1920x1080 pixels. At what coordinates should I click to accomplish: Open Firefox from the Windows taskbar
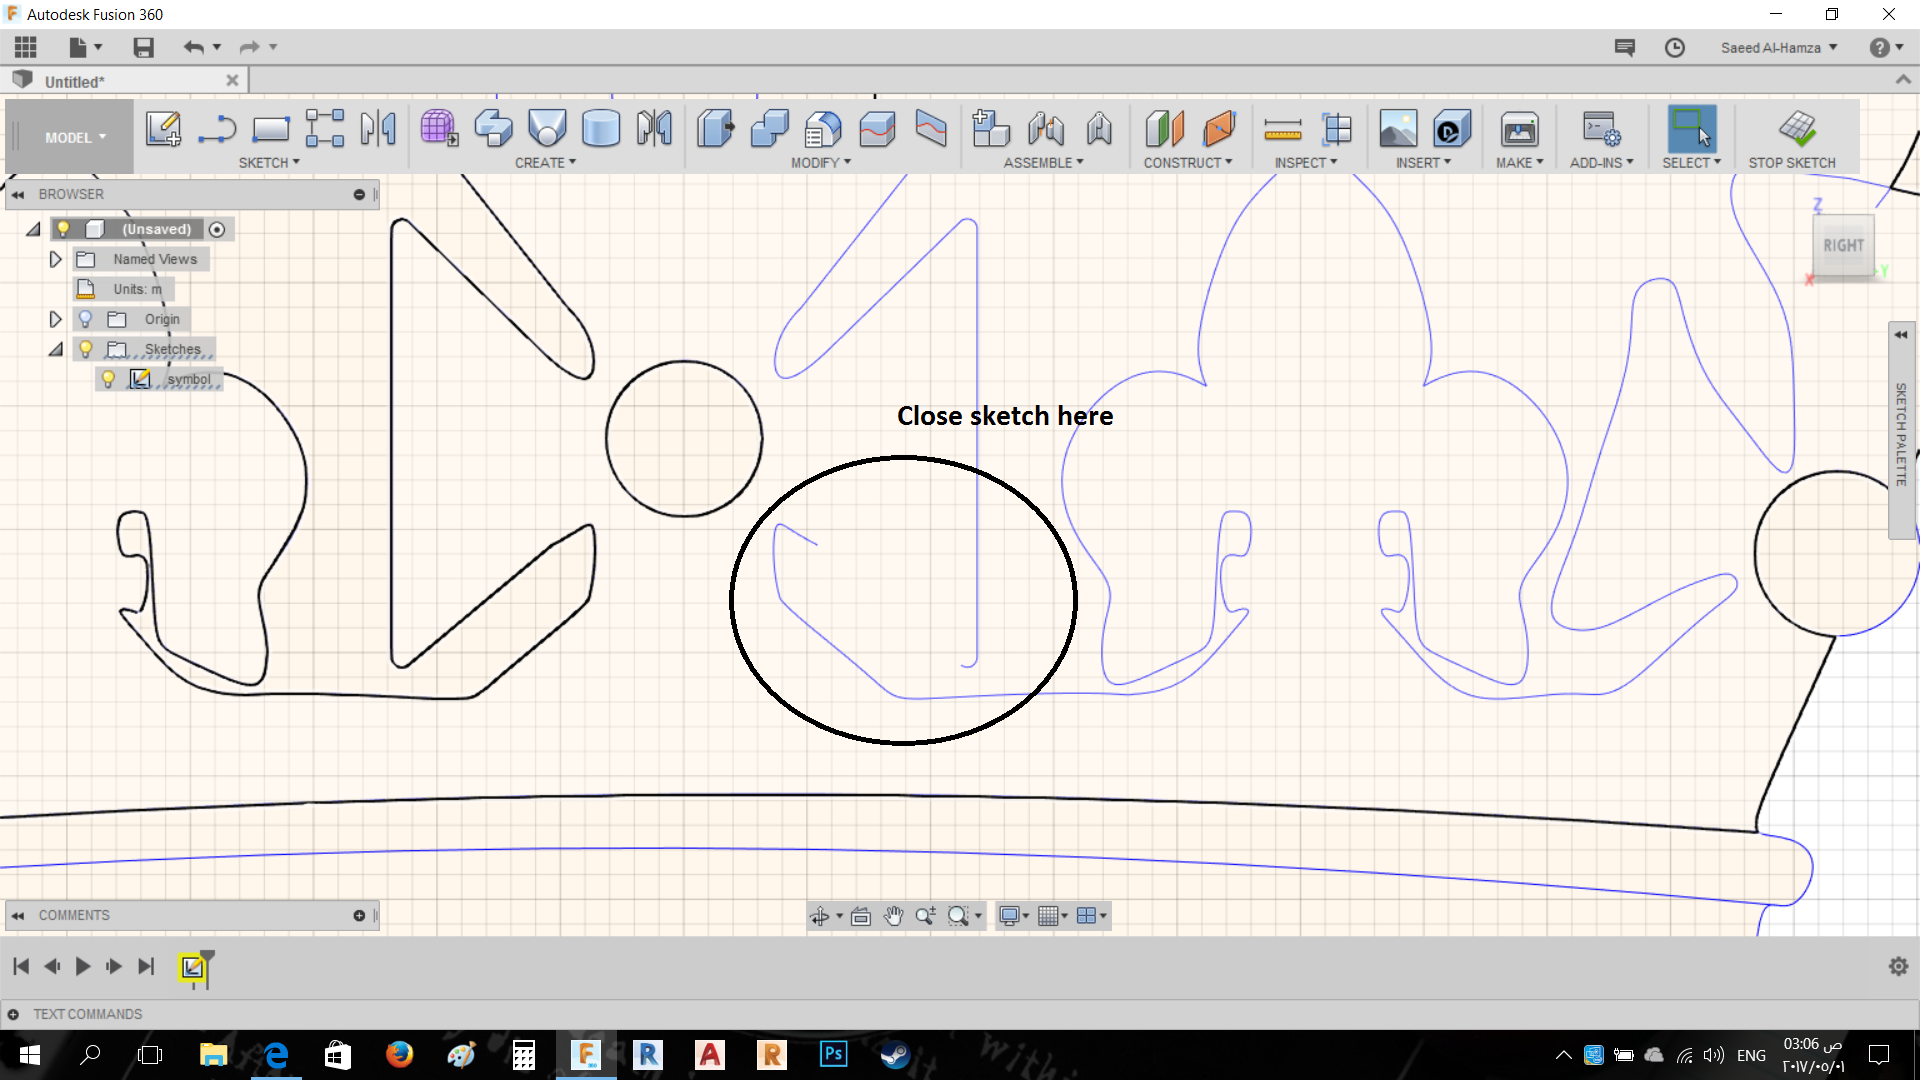point(399,1054)
